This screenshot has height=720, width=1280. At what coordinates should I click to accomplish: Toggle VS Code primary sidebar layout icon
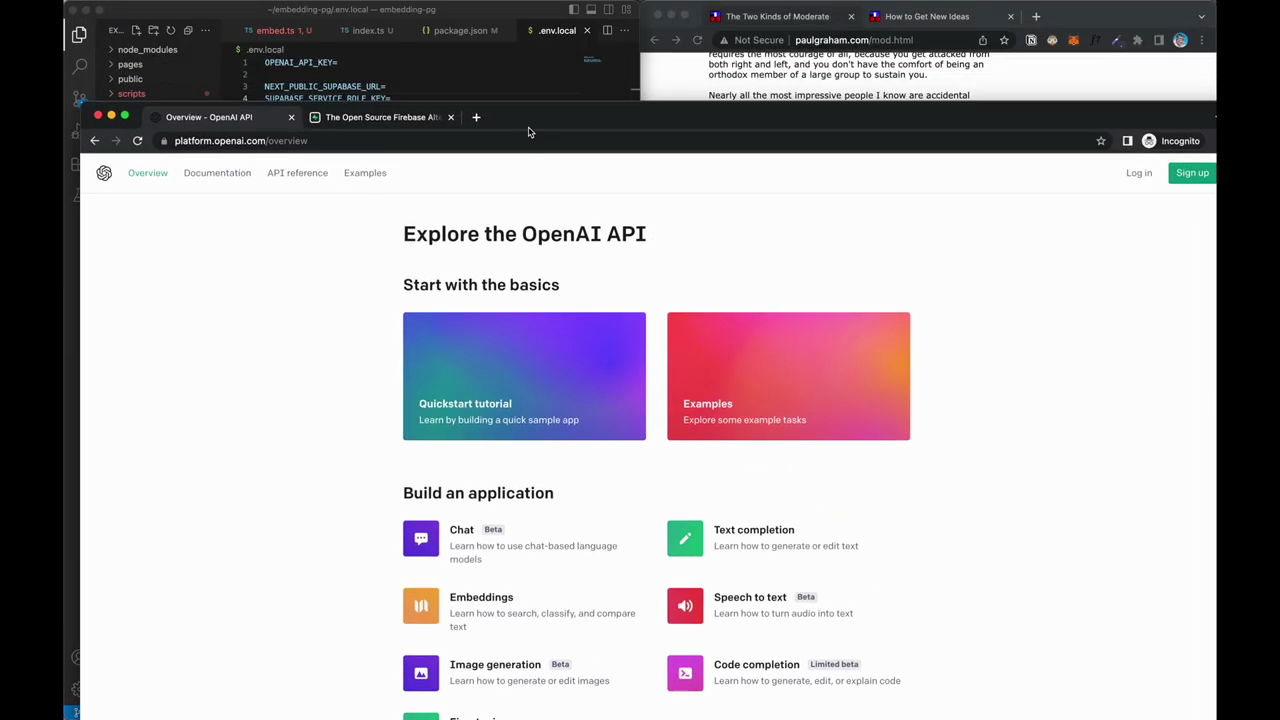pos(573,10)
